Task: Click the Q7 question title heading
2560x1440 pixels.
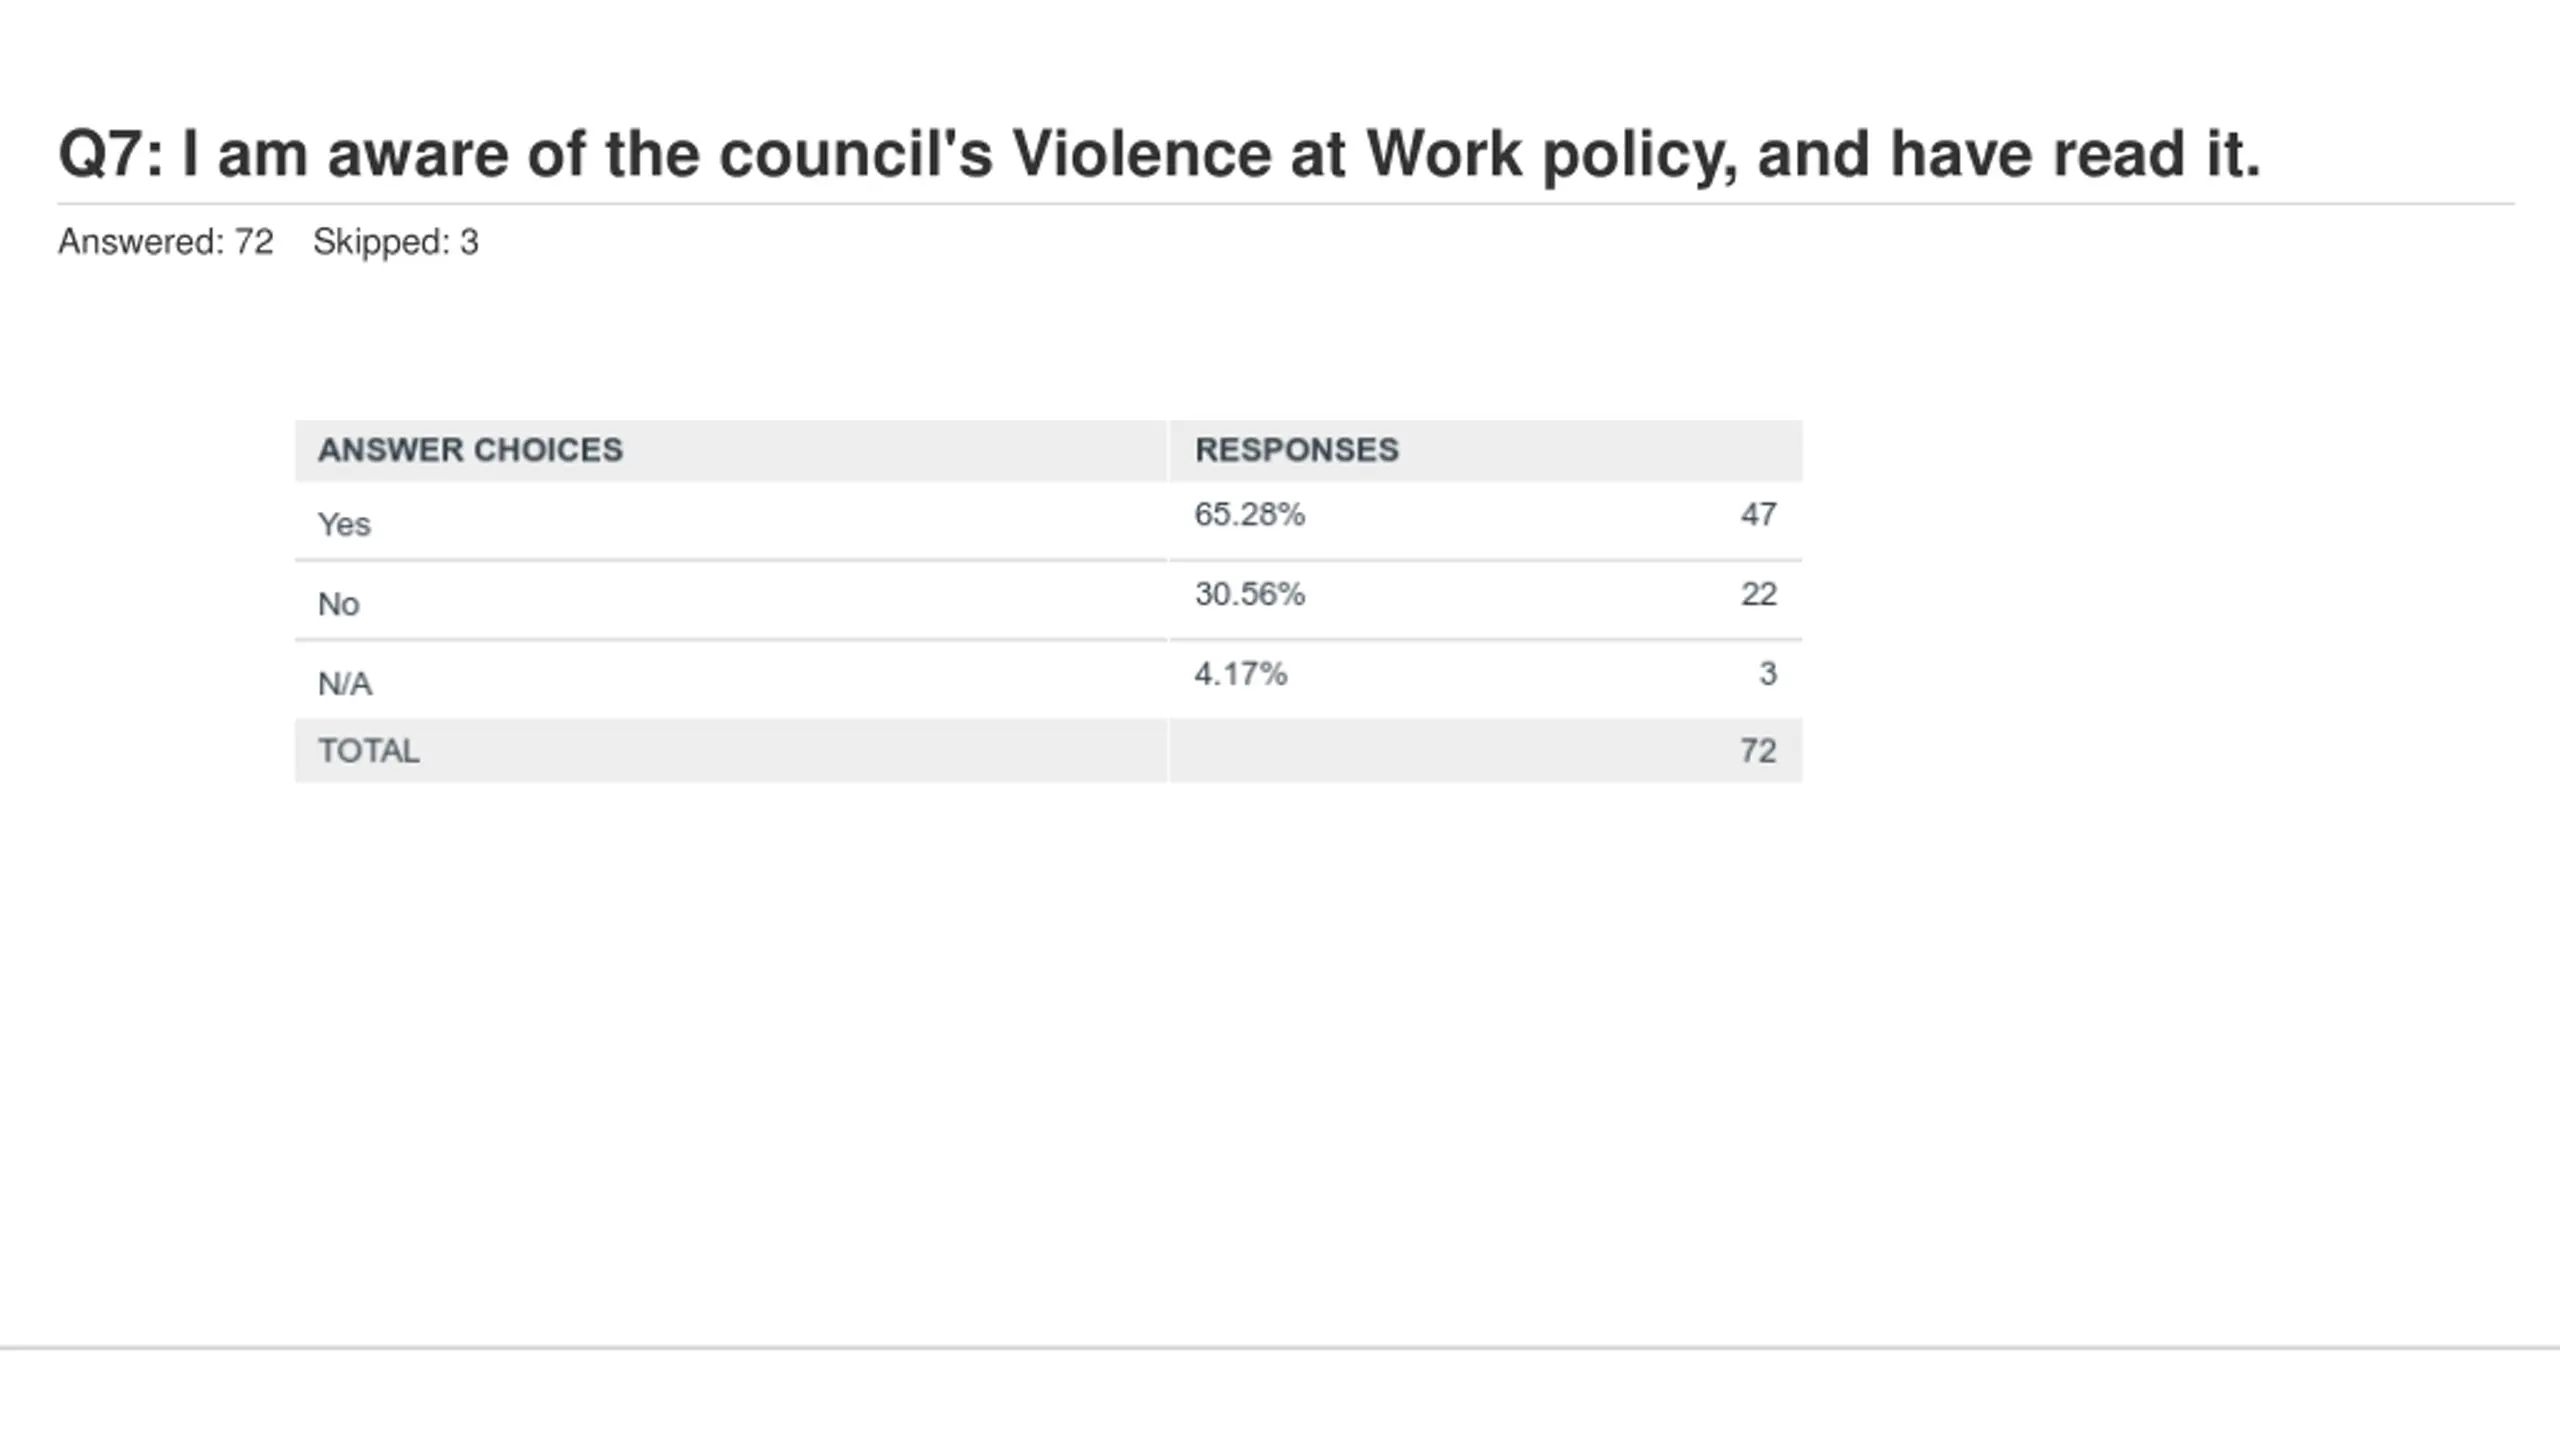Action: click(1159, 155)
